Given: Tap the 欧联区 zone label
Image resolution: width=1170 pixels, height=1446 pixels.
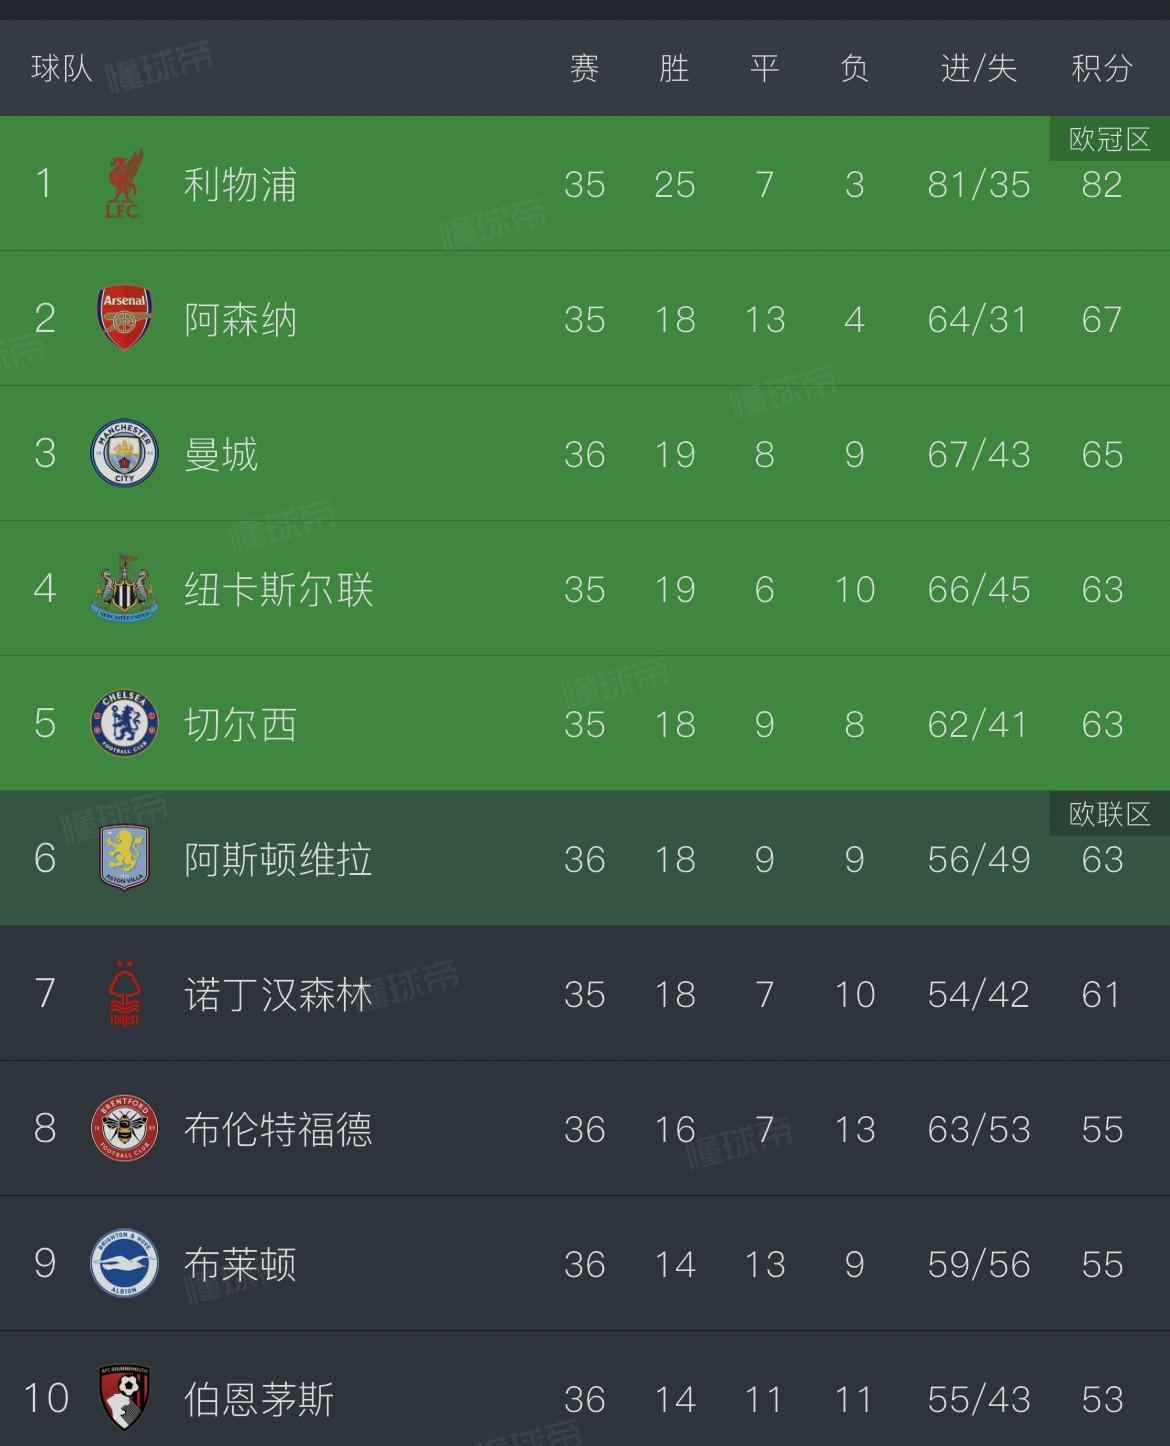Looking at the screenshot, I should pos(1110,814).
